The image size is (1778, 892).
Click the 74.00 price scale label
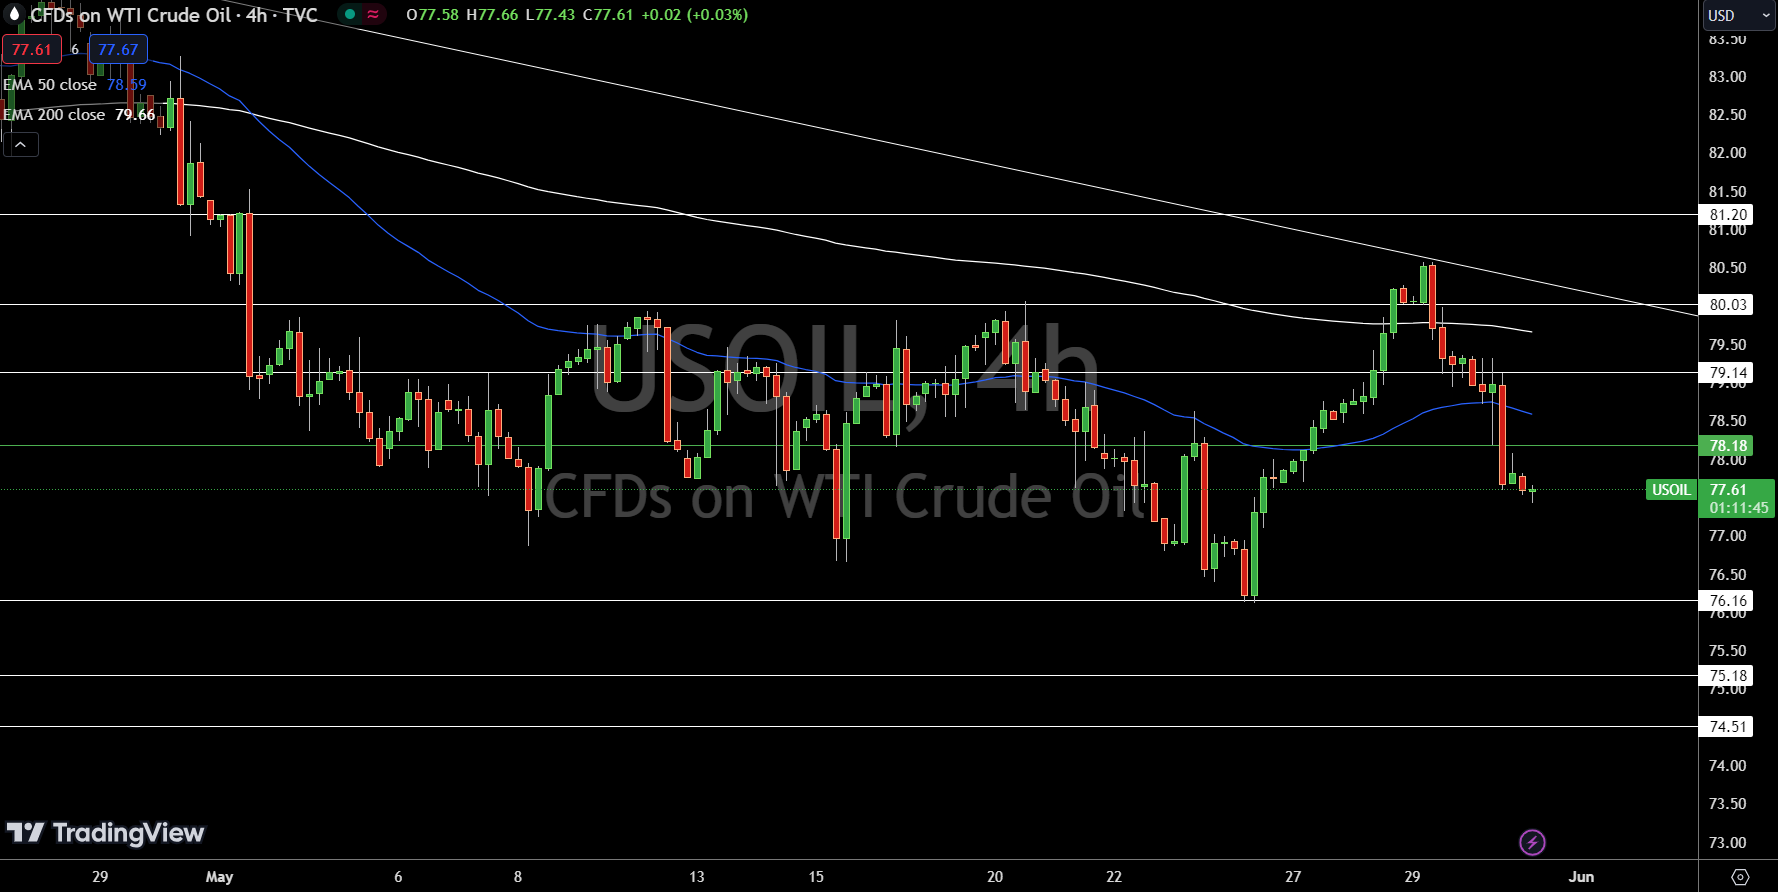pyautogui.click(x=1727, y=766)
